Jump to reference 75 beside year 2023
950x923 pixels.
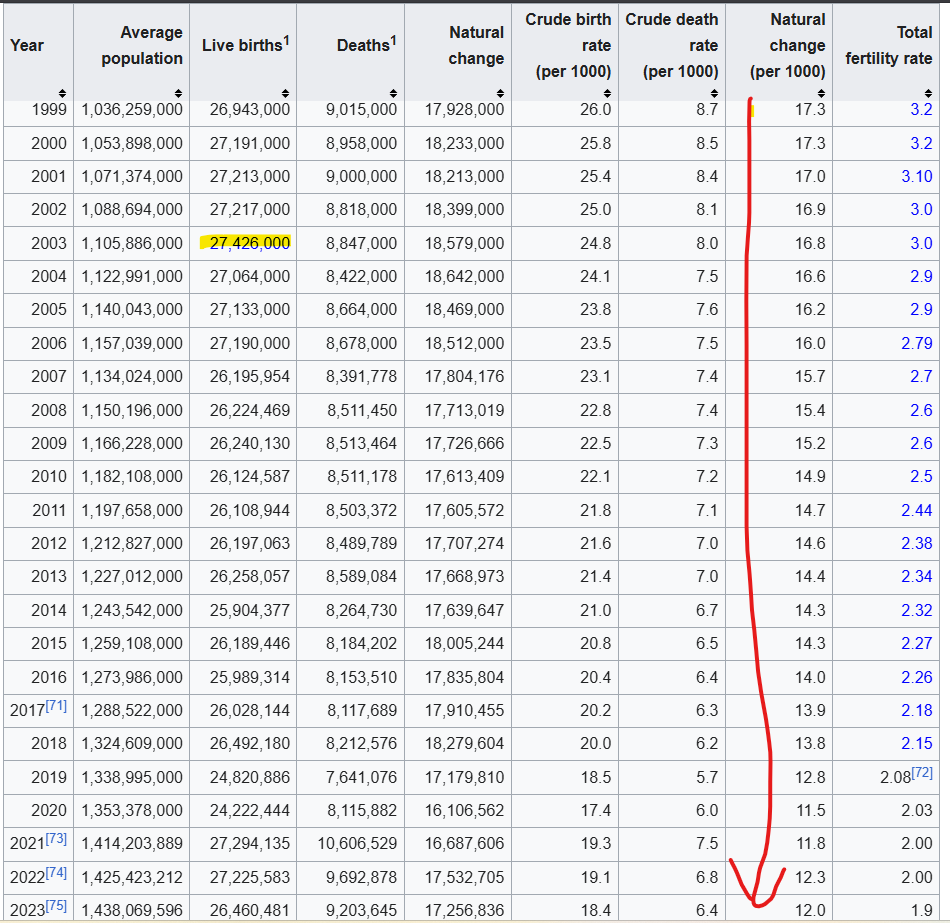coord(55,907)
